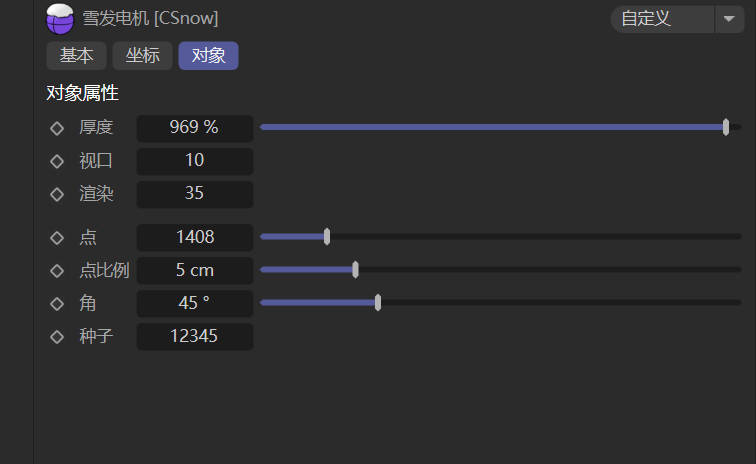Click the 种子 seed field showing 12345
The image size is (756, 464).
click(194, 336)
